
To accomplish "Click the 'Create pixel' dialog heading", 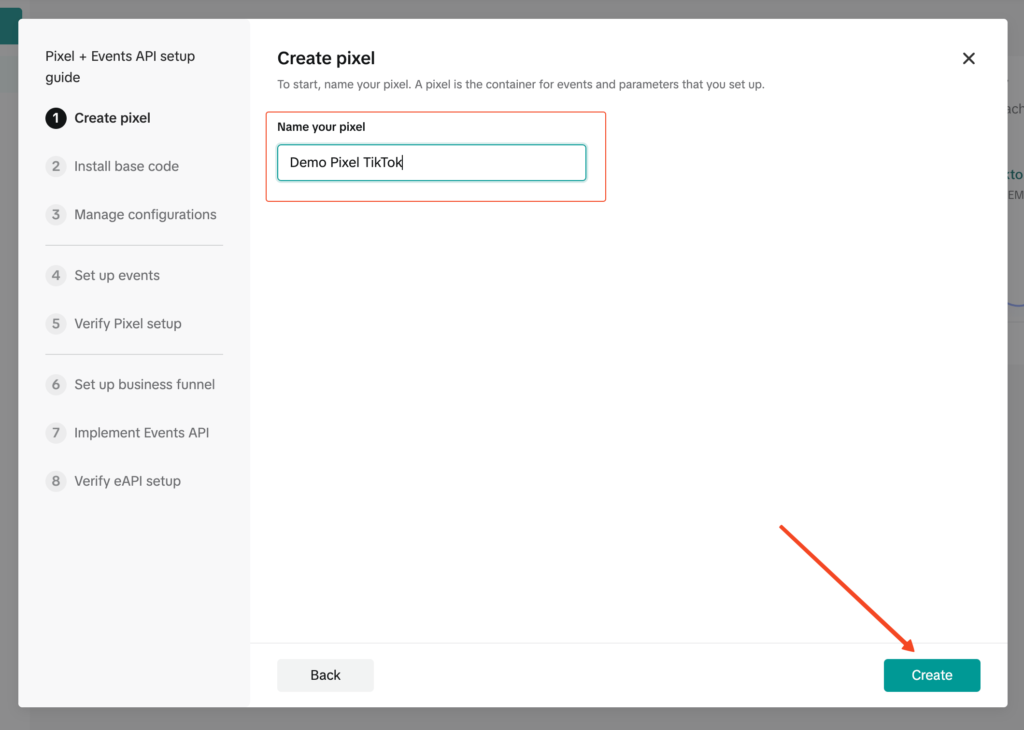I will coord(326,58).
